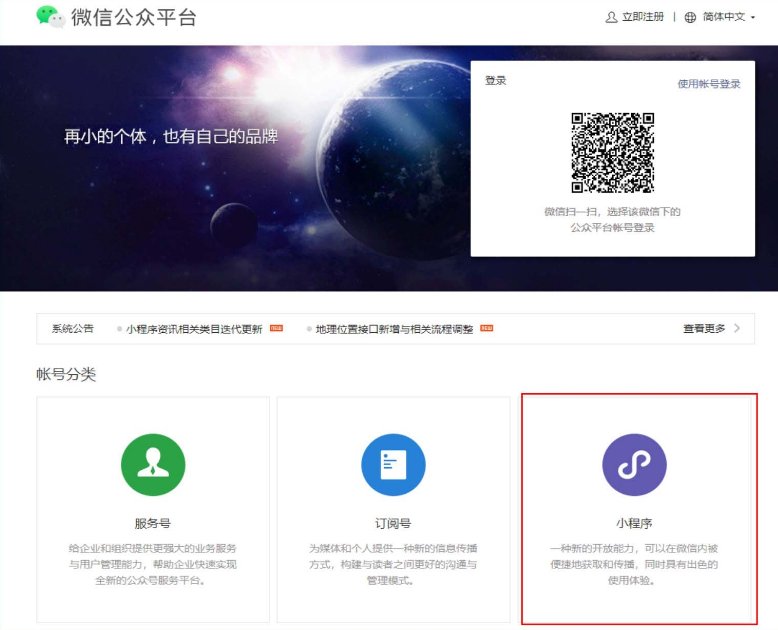The image size is (778, 630).
Task: Open 小程序资讯相关类目迭代更新 announcement
Action: coord(194,328)
